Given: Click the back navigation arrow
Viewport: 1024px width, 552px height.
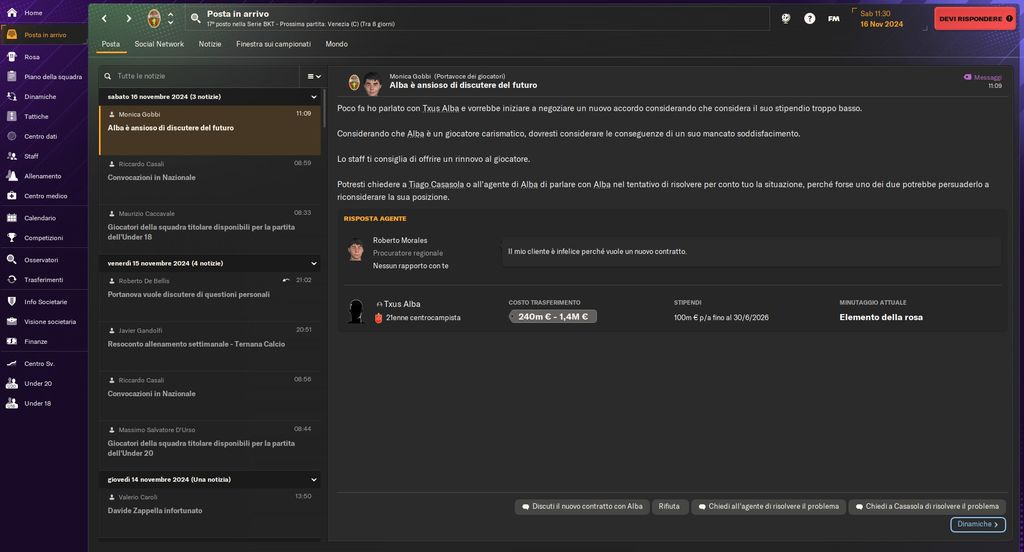Looking at the screenshot, I should point(104,18).
